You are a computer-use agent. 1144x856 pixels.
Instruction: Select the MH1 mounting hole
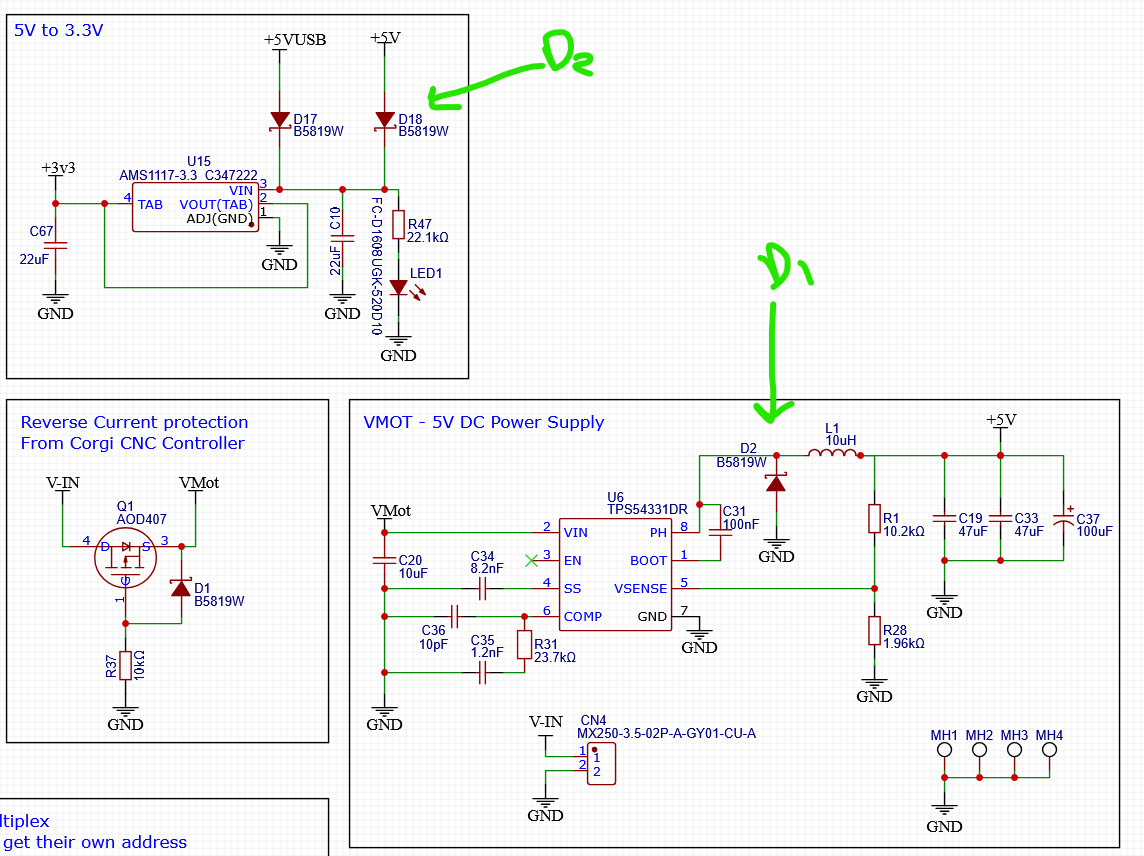[943, 753]
